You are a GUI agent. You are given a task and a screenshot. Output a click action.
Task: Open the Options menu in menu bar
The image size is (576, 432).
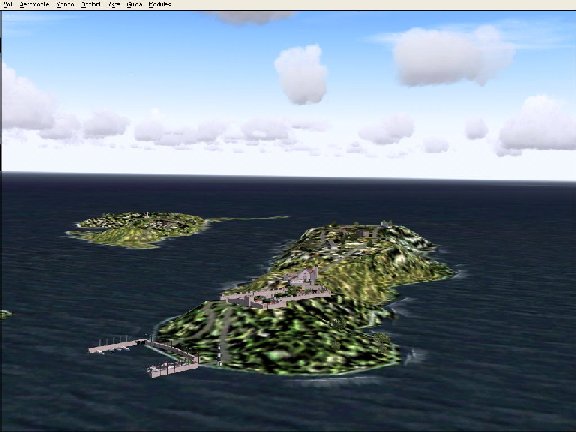pyautogui.click(x=90, y=4)
